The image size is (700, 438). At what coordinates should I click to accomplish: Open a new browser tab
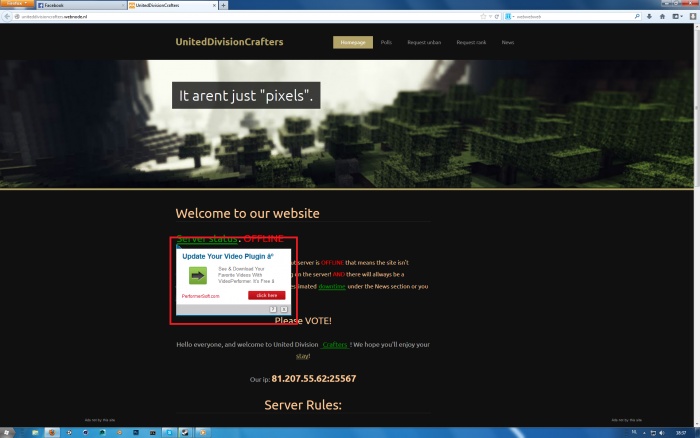223,5
